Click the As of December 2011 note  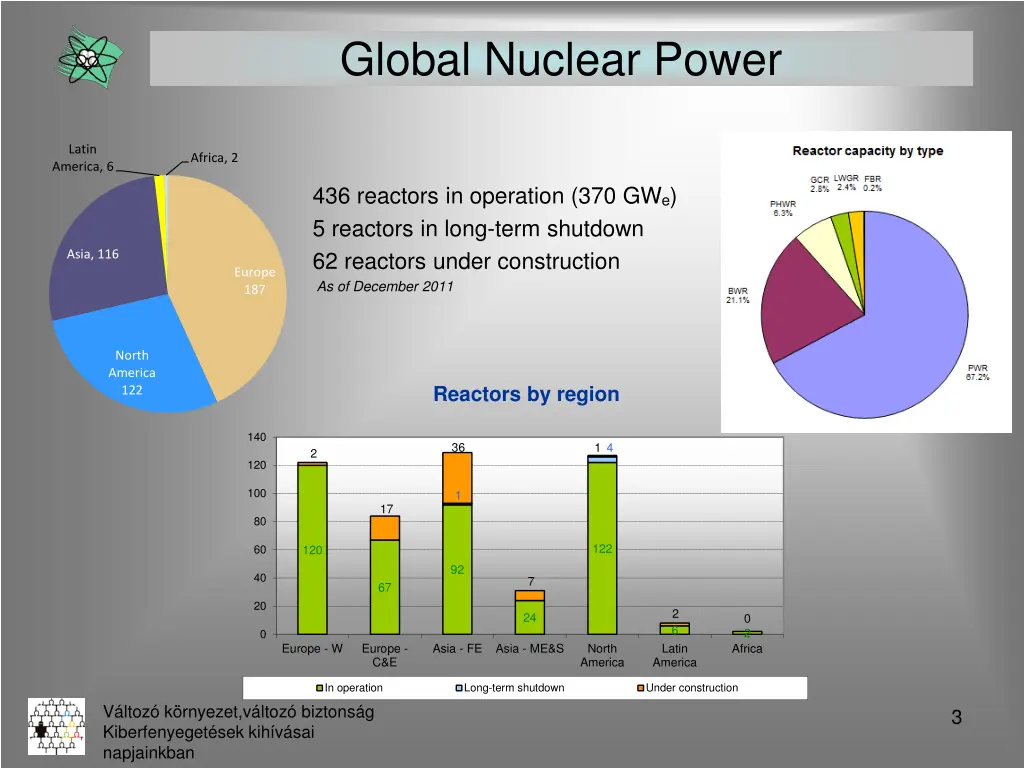[385, 287]
